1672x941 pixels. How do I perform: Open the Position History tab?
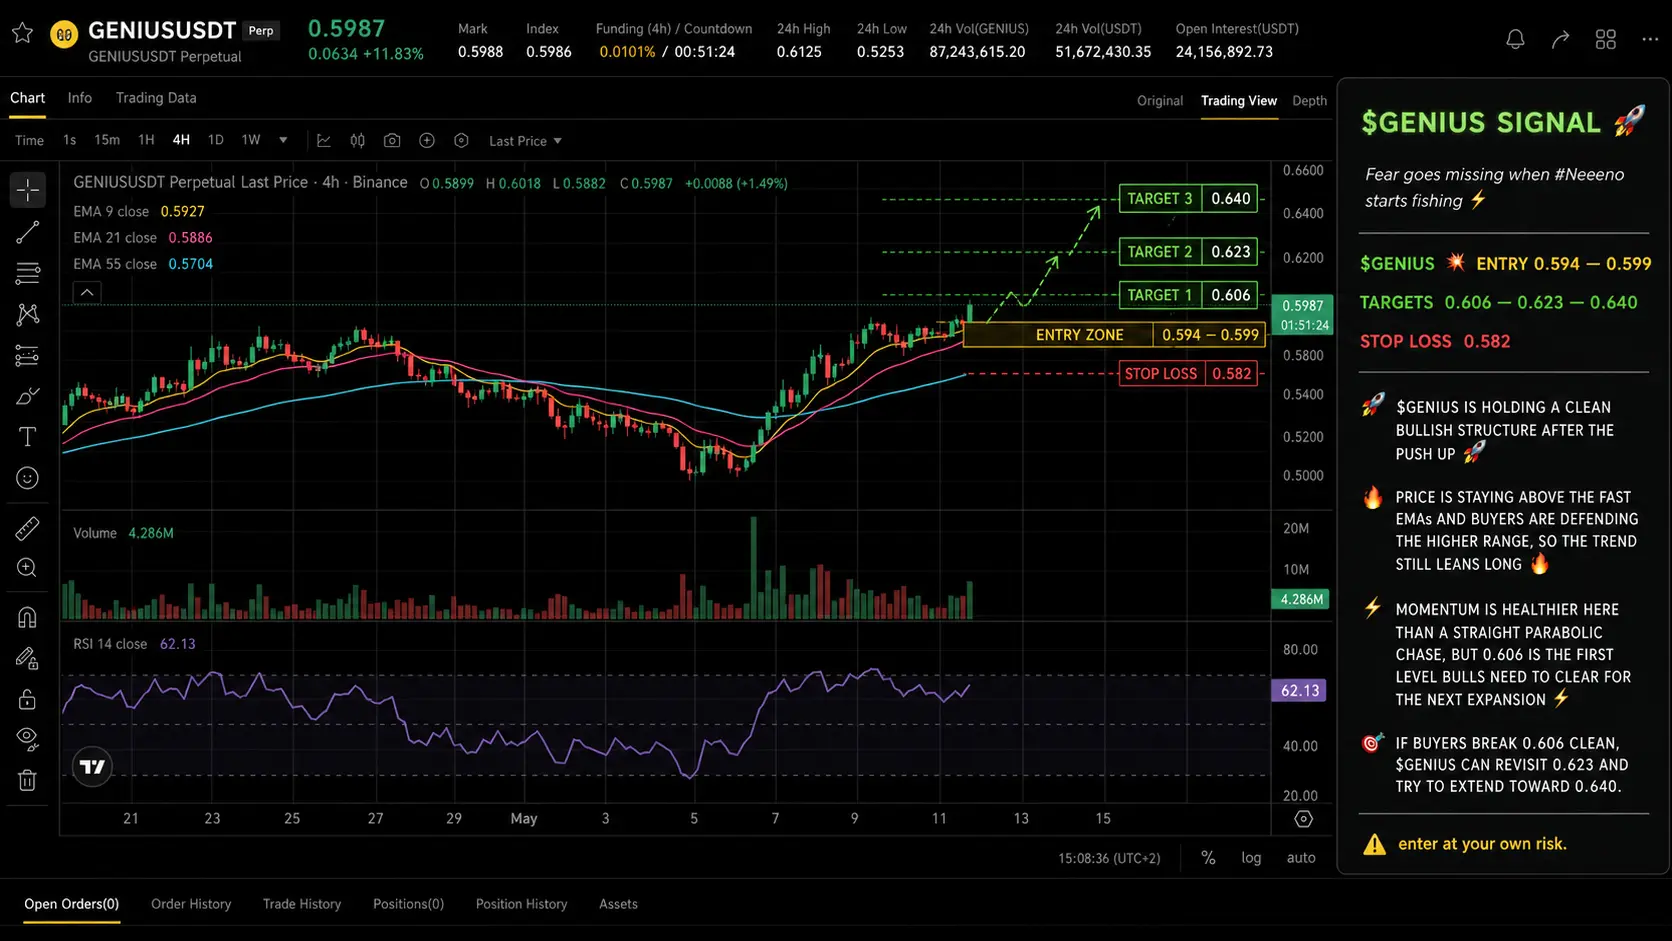521,904
